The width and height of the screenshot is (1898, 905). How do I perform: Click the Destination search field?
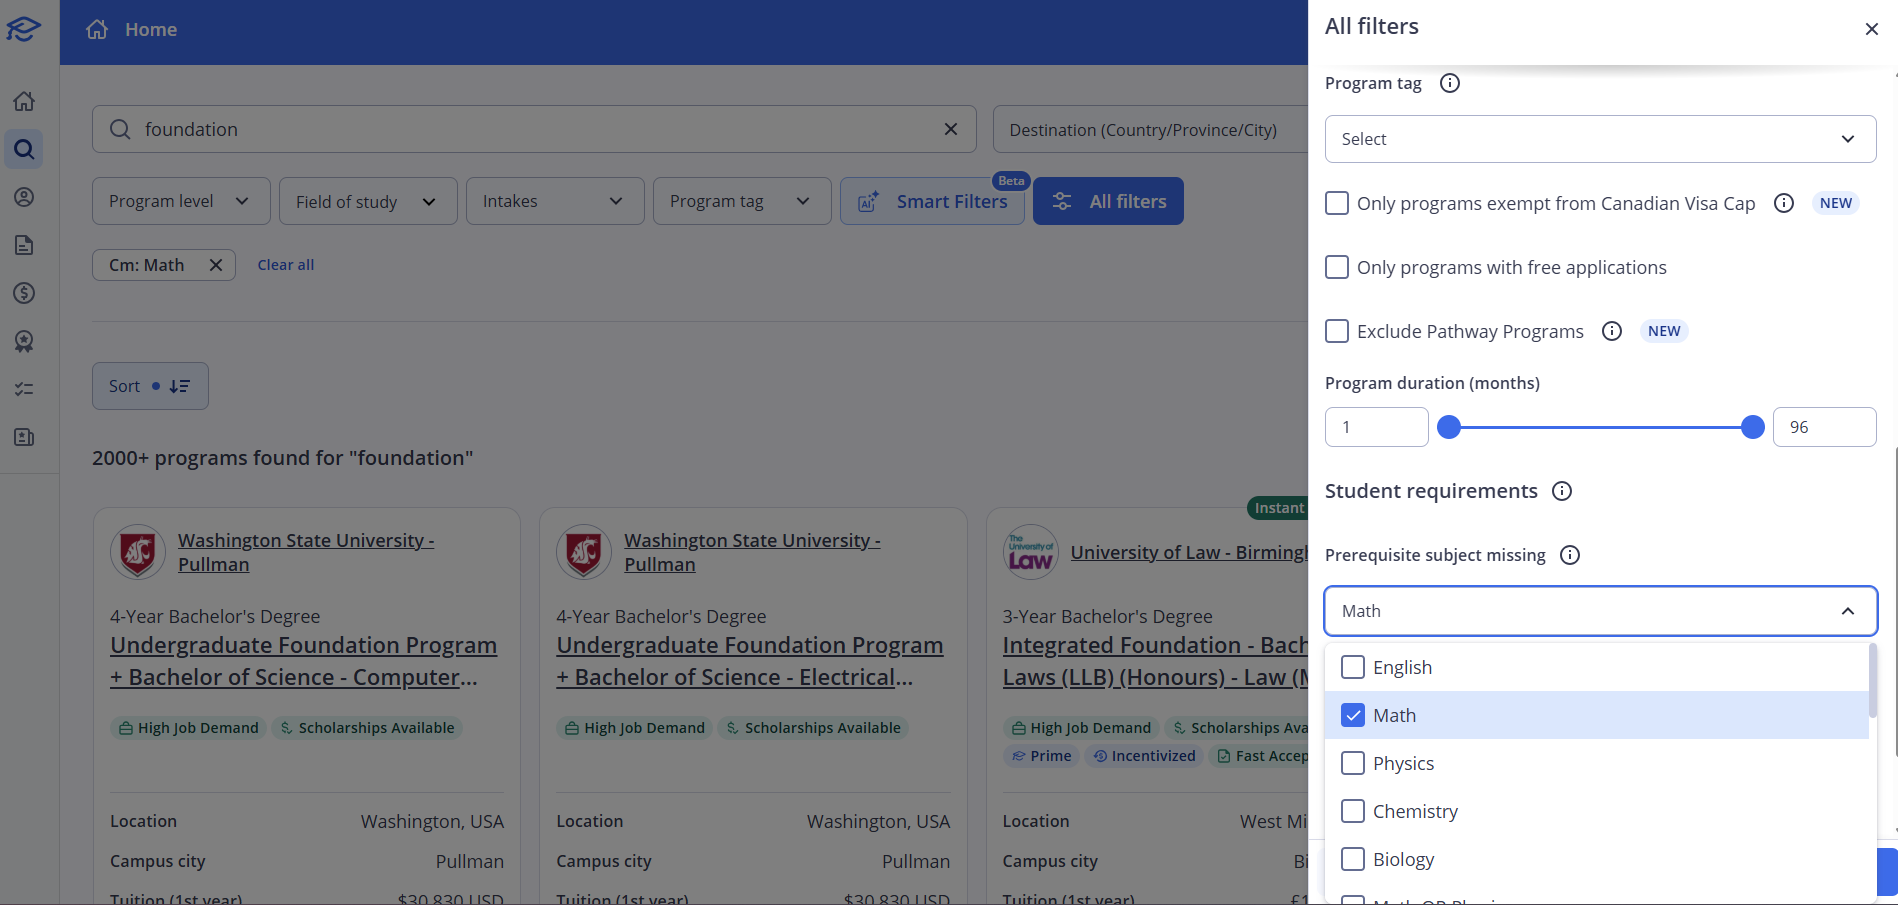coord(1150,129)
